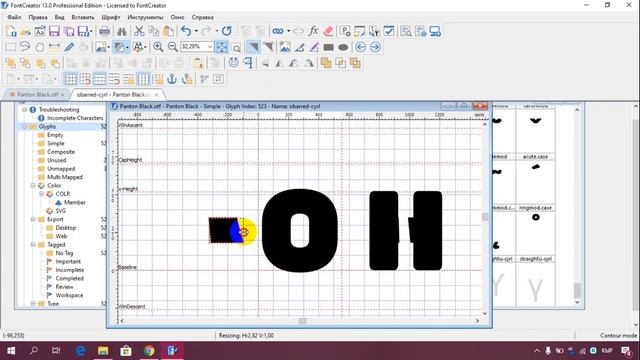The width and height of the screenshot is (640, 360).
Task: Click the Print icon in the toolbar
Action: tap(104, 31)
